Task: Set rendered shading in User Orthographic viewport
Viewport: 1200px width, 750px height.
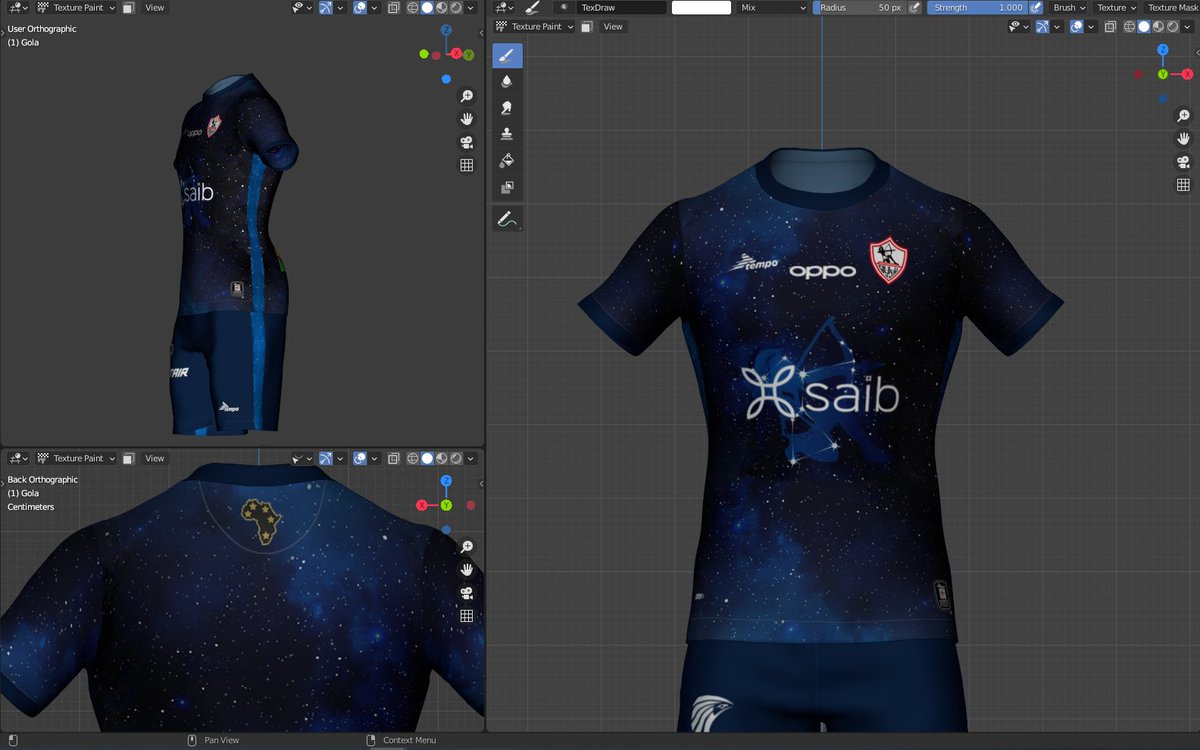Action: [456, 7]
